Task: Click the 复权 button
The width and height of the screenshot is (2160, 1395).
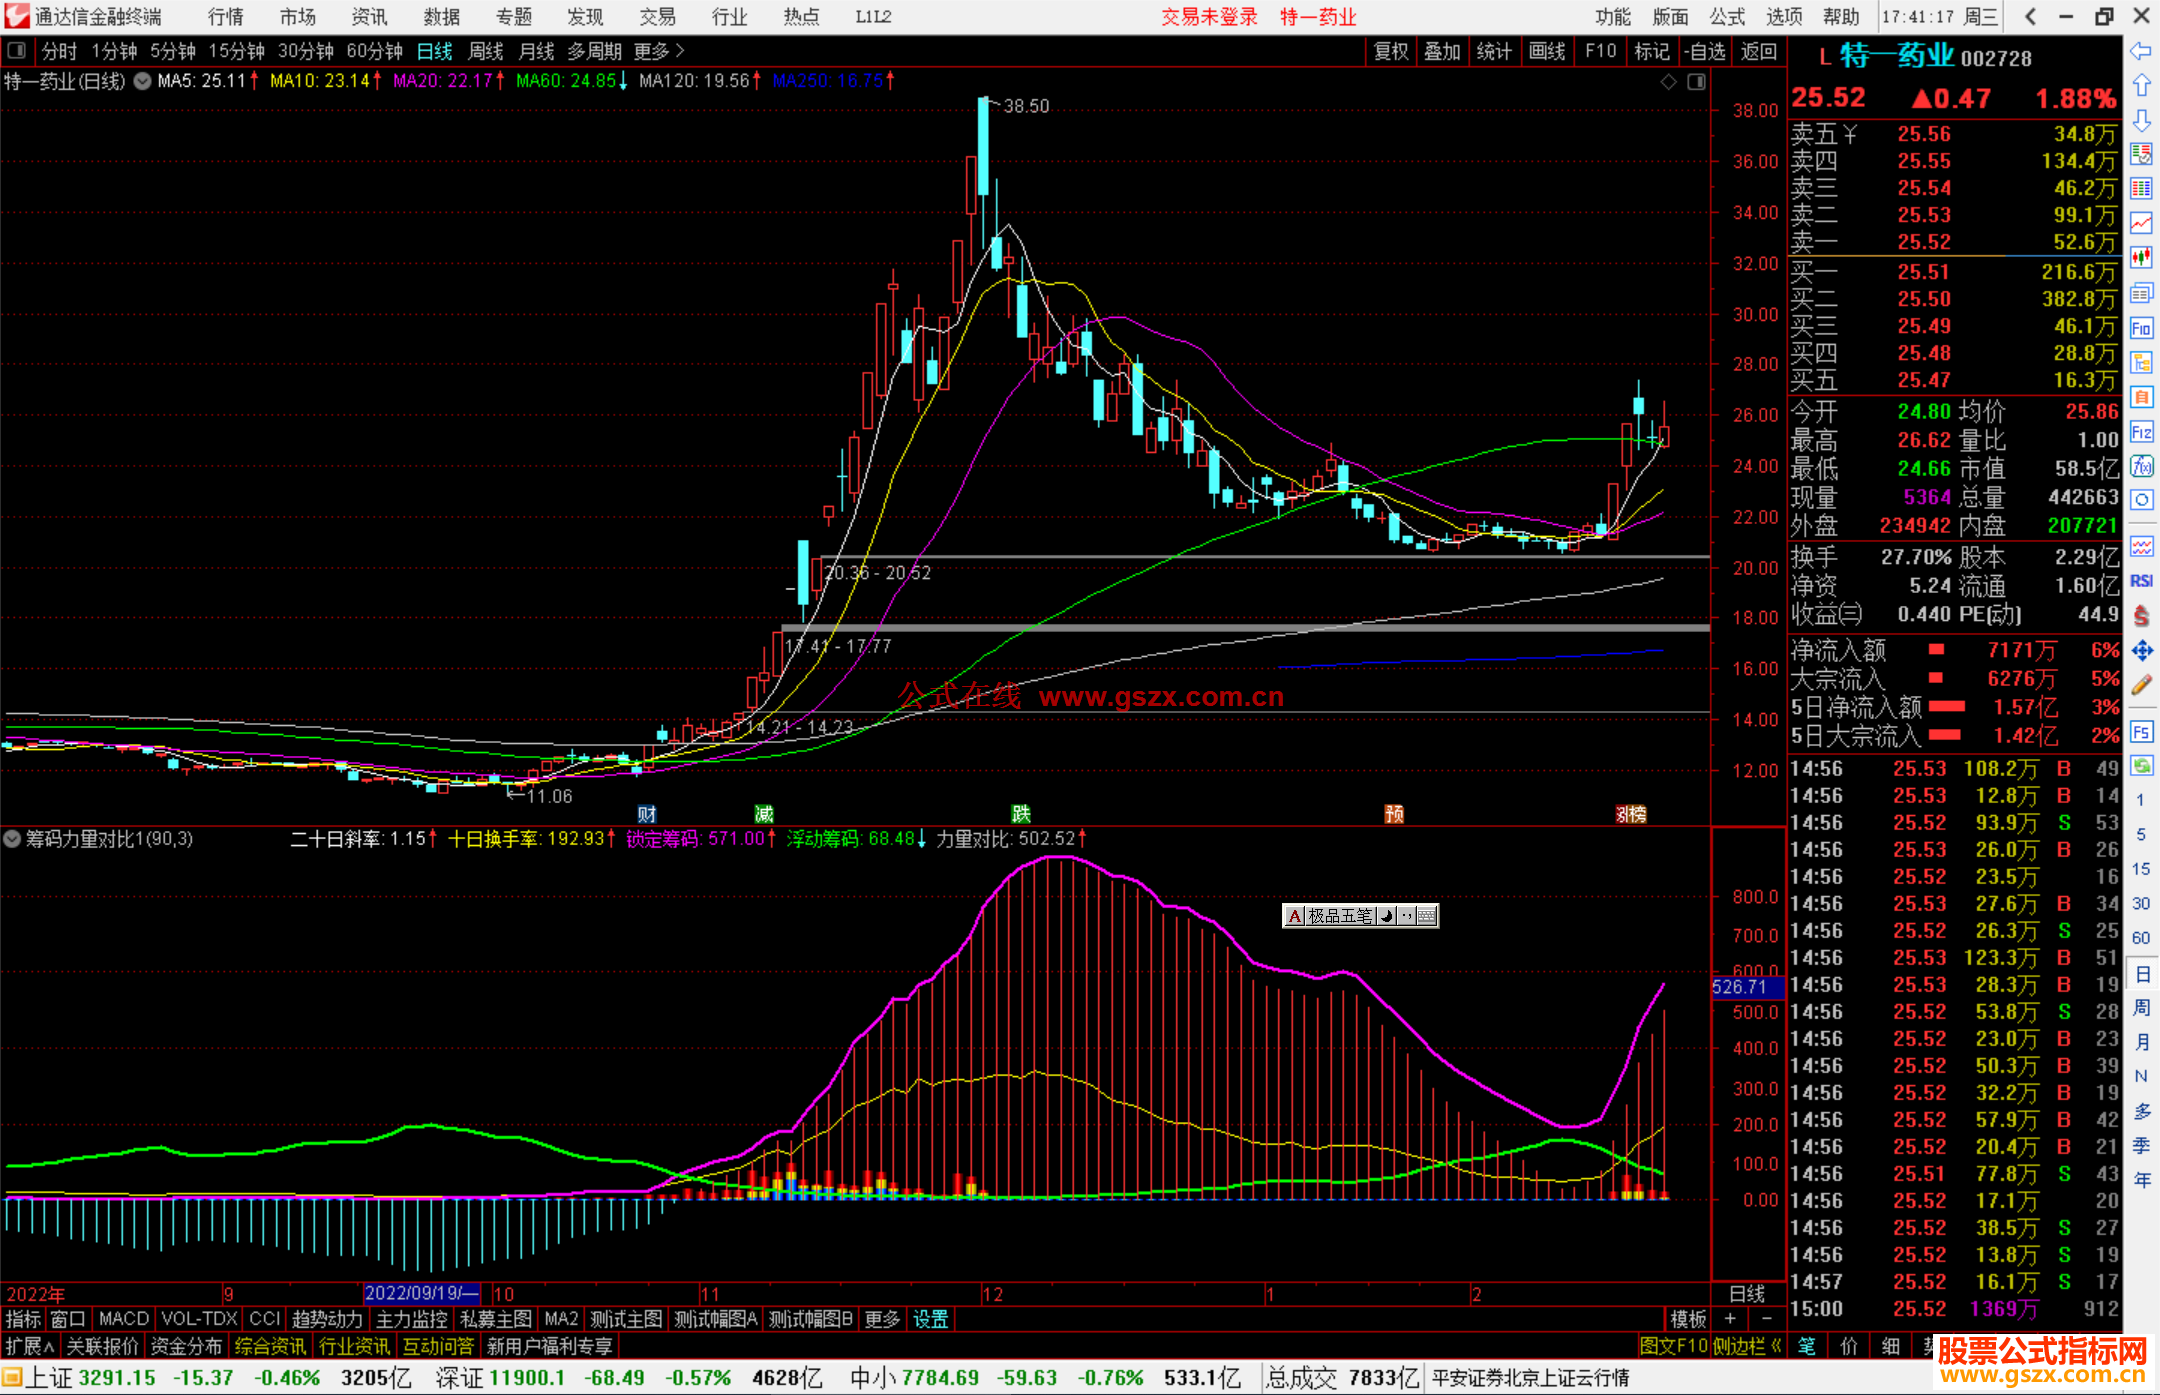Action: pos(1390,51)
